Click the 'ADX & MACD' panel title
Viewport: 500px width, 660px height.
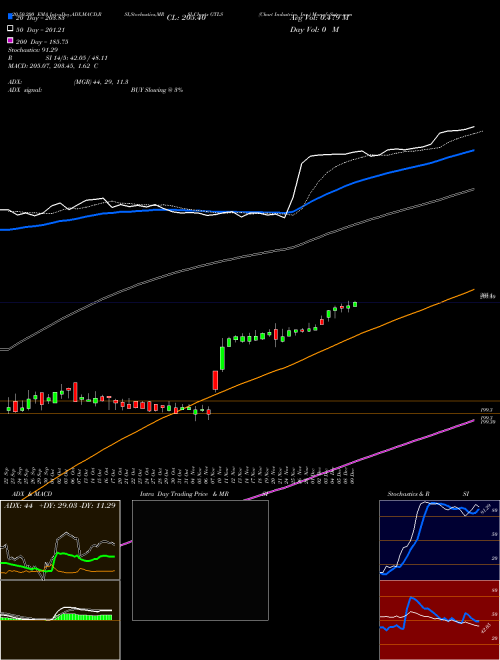(x=32, y=494)
